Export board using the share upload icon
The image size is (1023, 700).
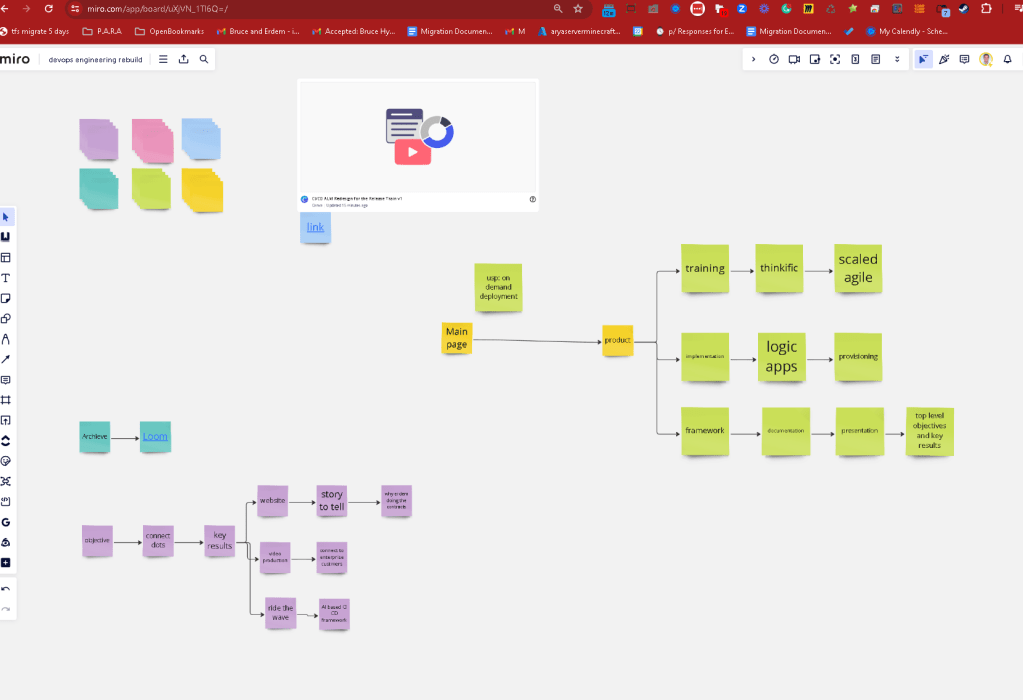[x=184, y=59]
